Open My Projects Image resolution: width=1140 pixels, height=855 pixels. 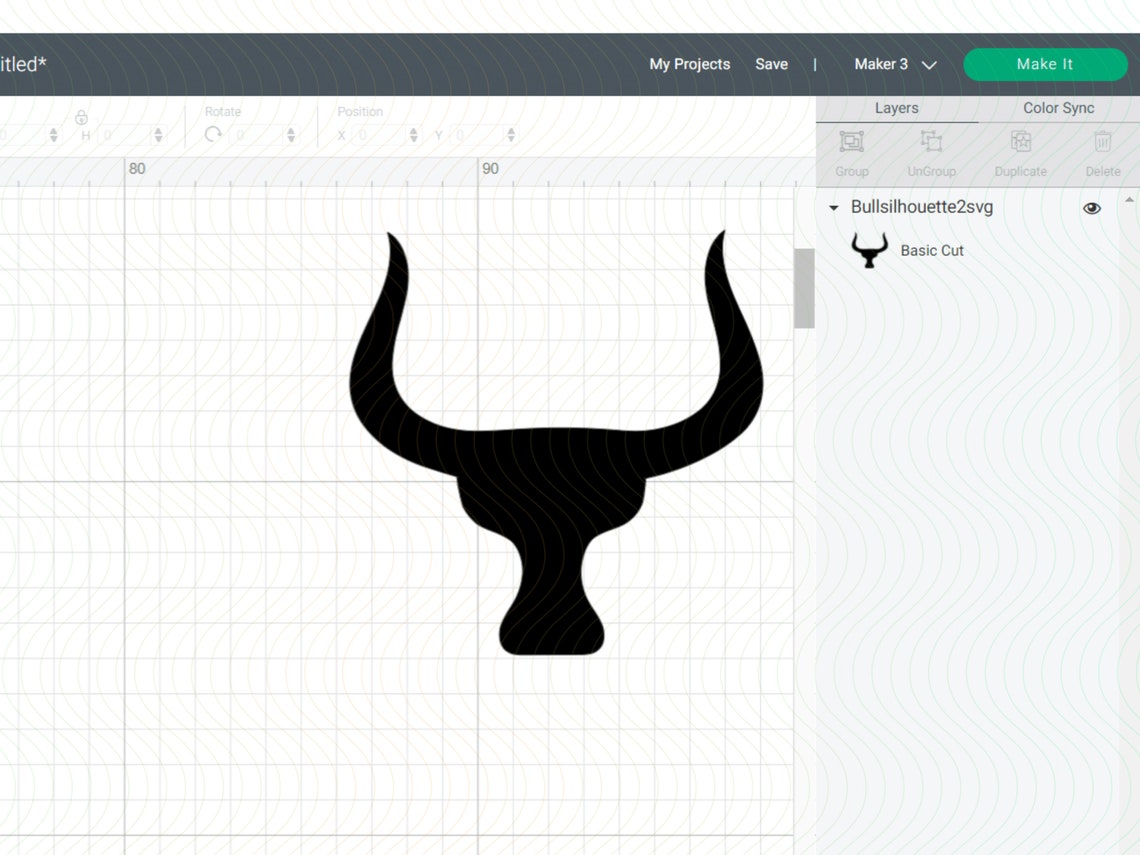[689, 64]
